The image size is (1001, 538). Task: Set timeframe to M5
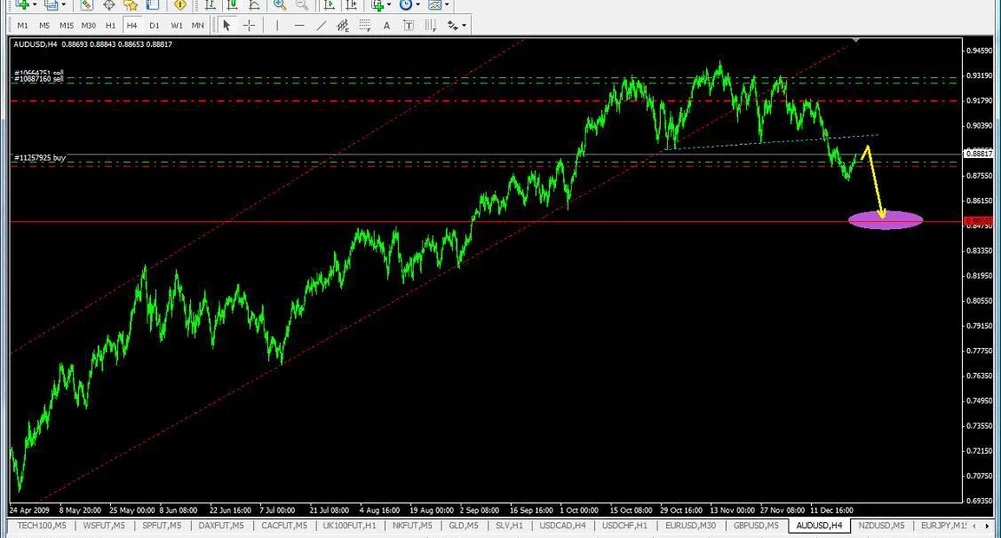44,26
